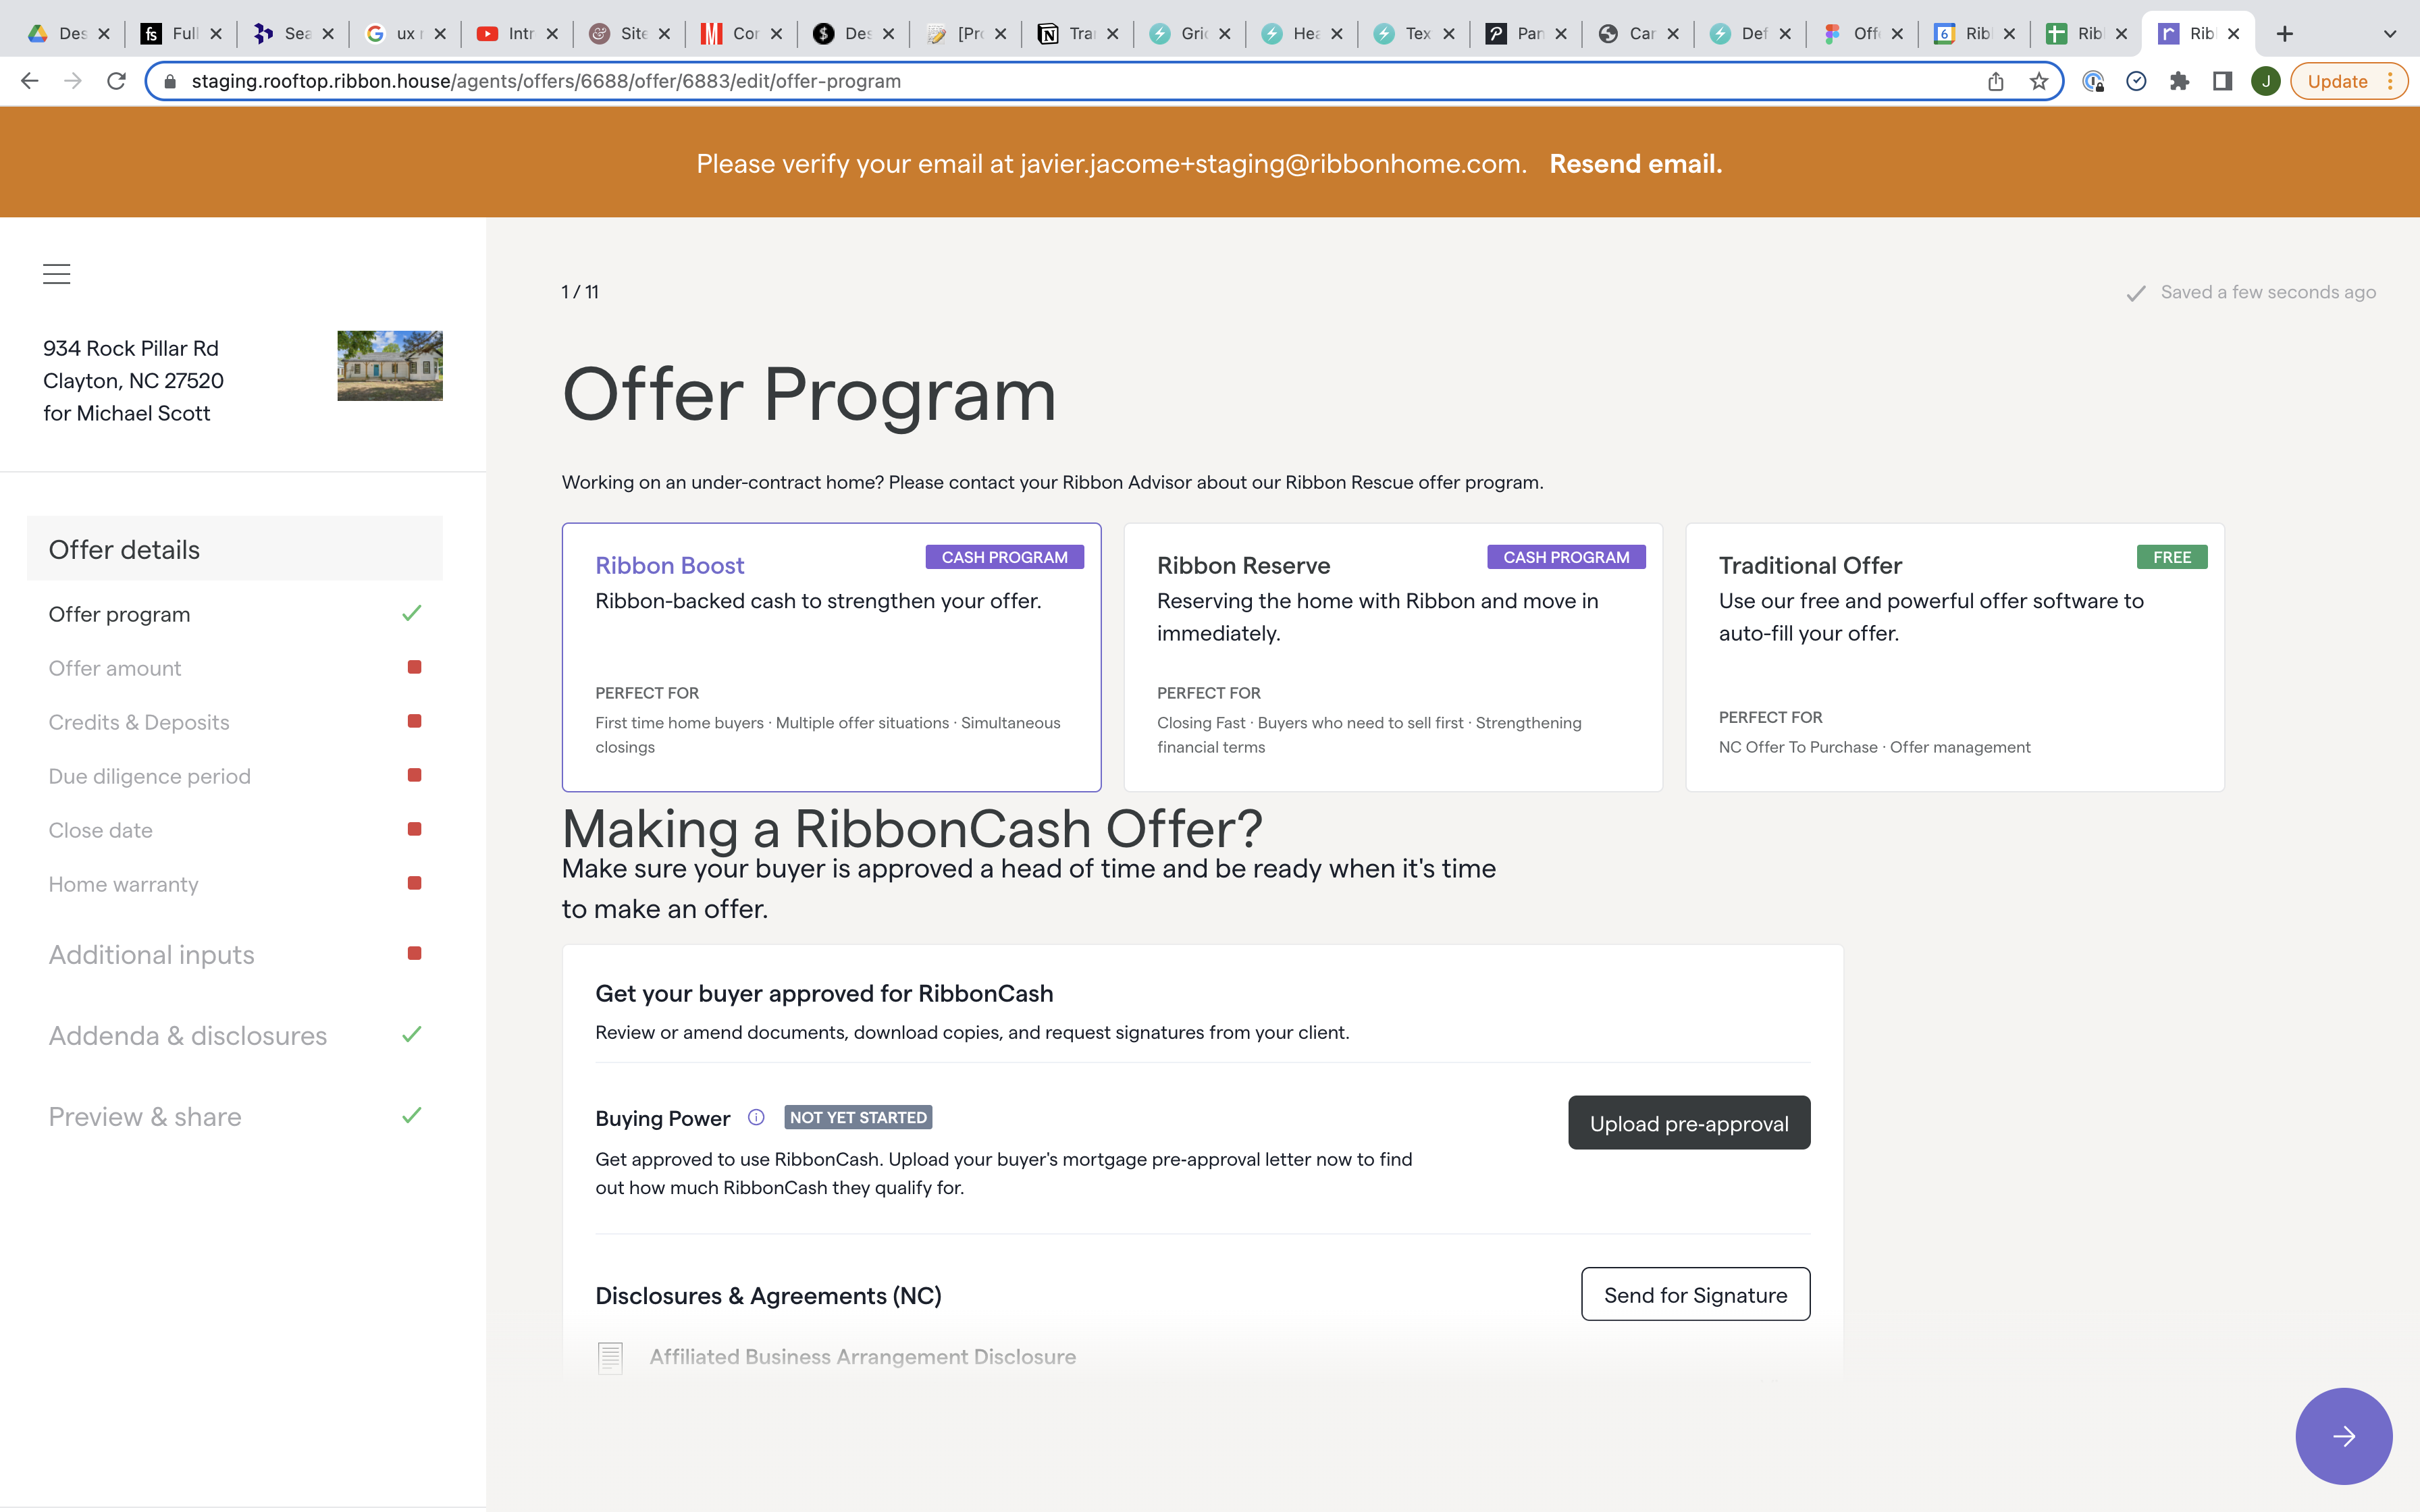The width and height of the screenshot is (2420, 1512).
Task: Click the browser forward arrow
Action: [x=72, y=81]
